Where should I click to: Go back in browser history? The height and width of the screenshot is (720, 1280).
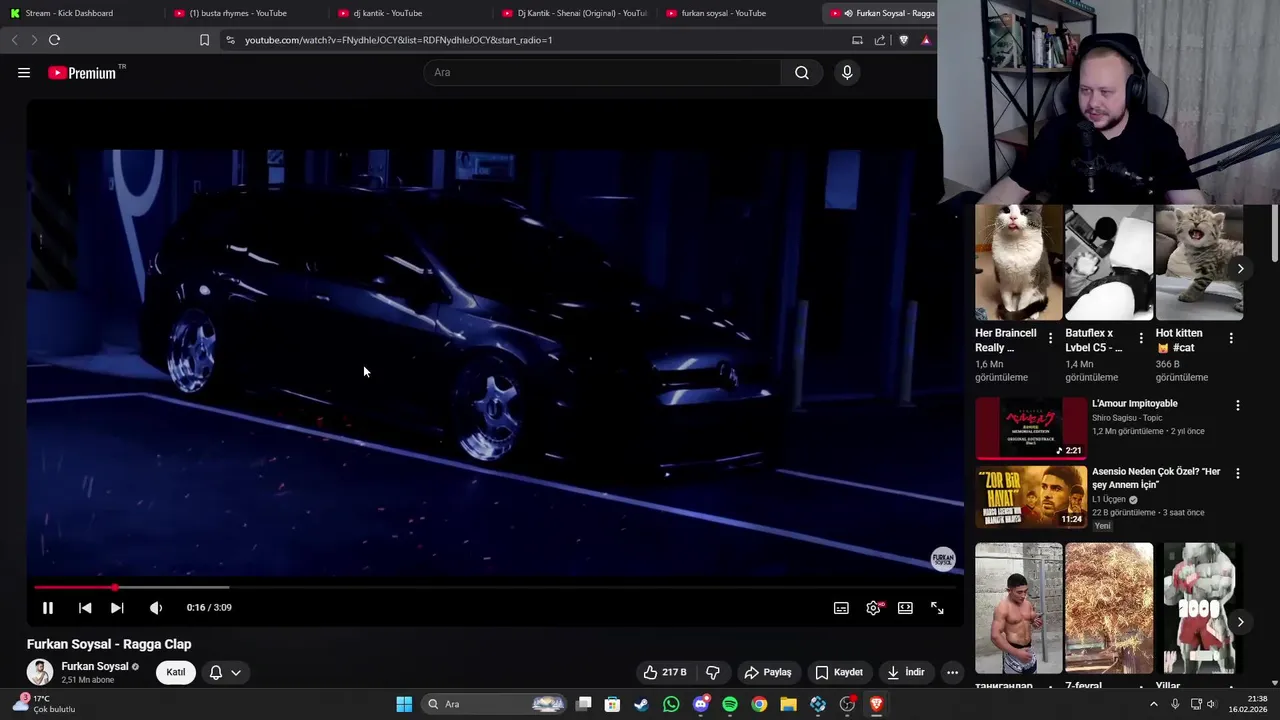point(14,40)
